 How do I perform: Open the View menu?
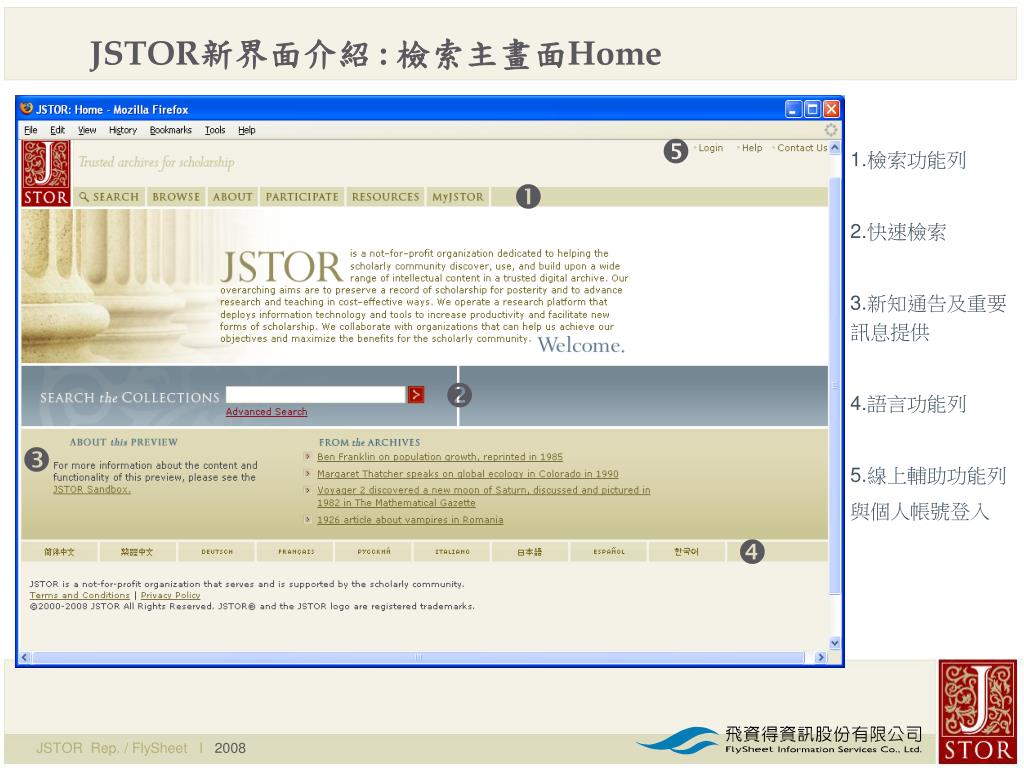click(87, 130)
